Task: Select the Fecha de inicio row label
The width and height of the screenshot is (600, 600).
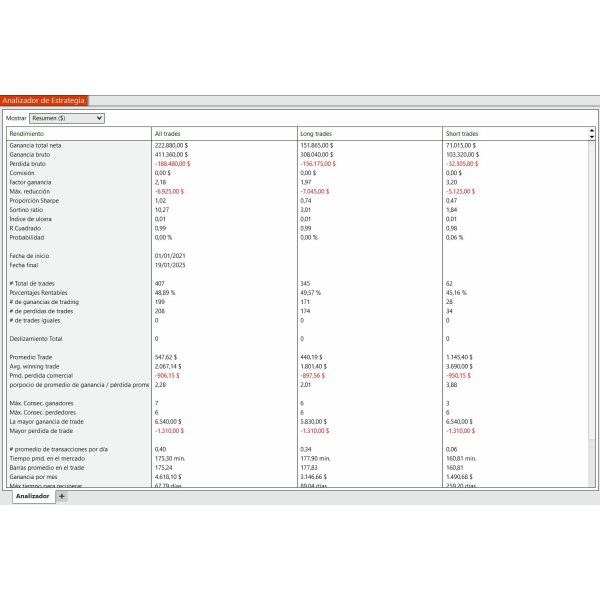Action: point(28,255)
